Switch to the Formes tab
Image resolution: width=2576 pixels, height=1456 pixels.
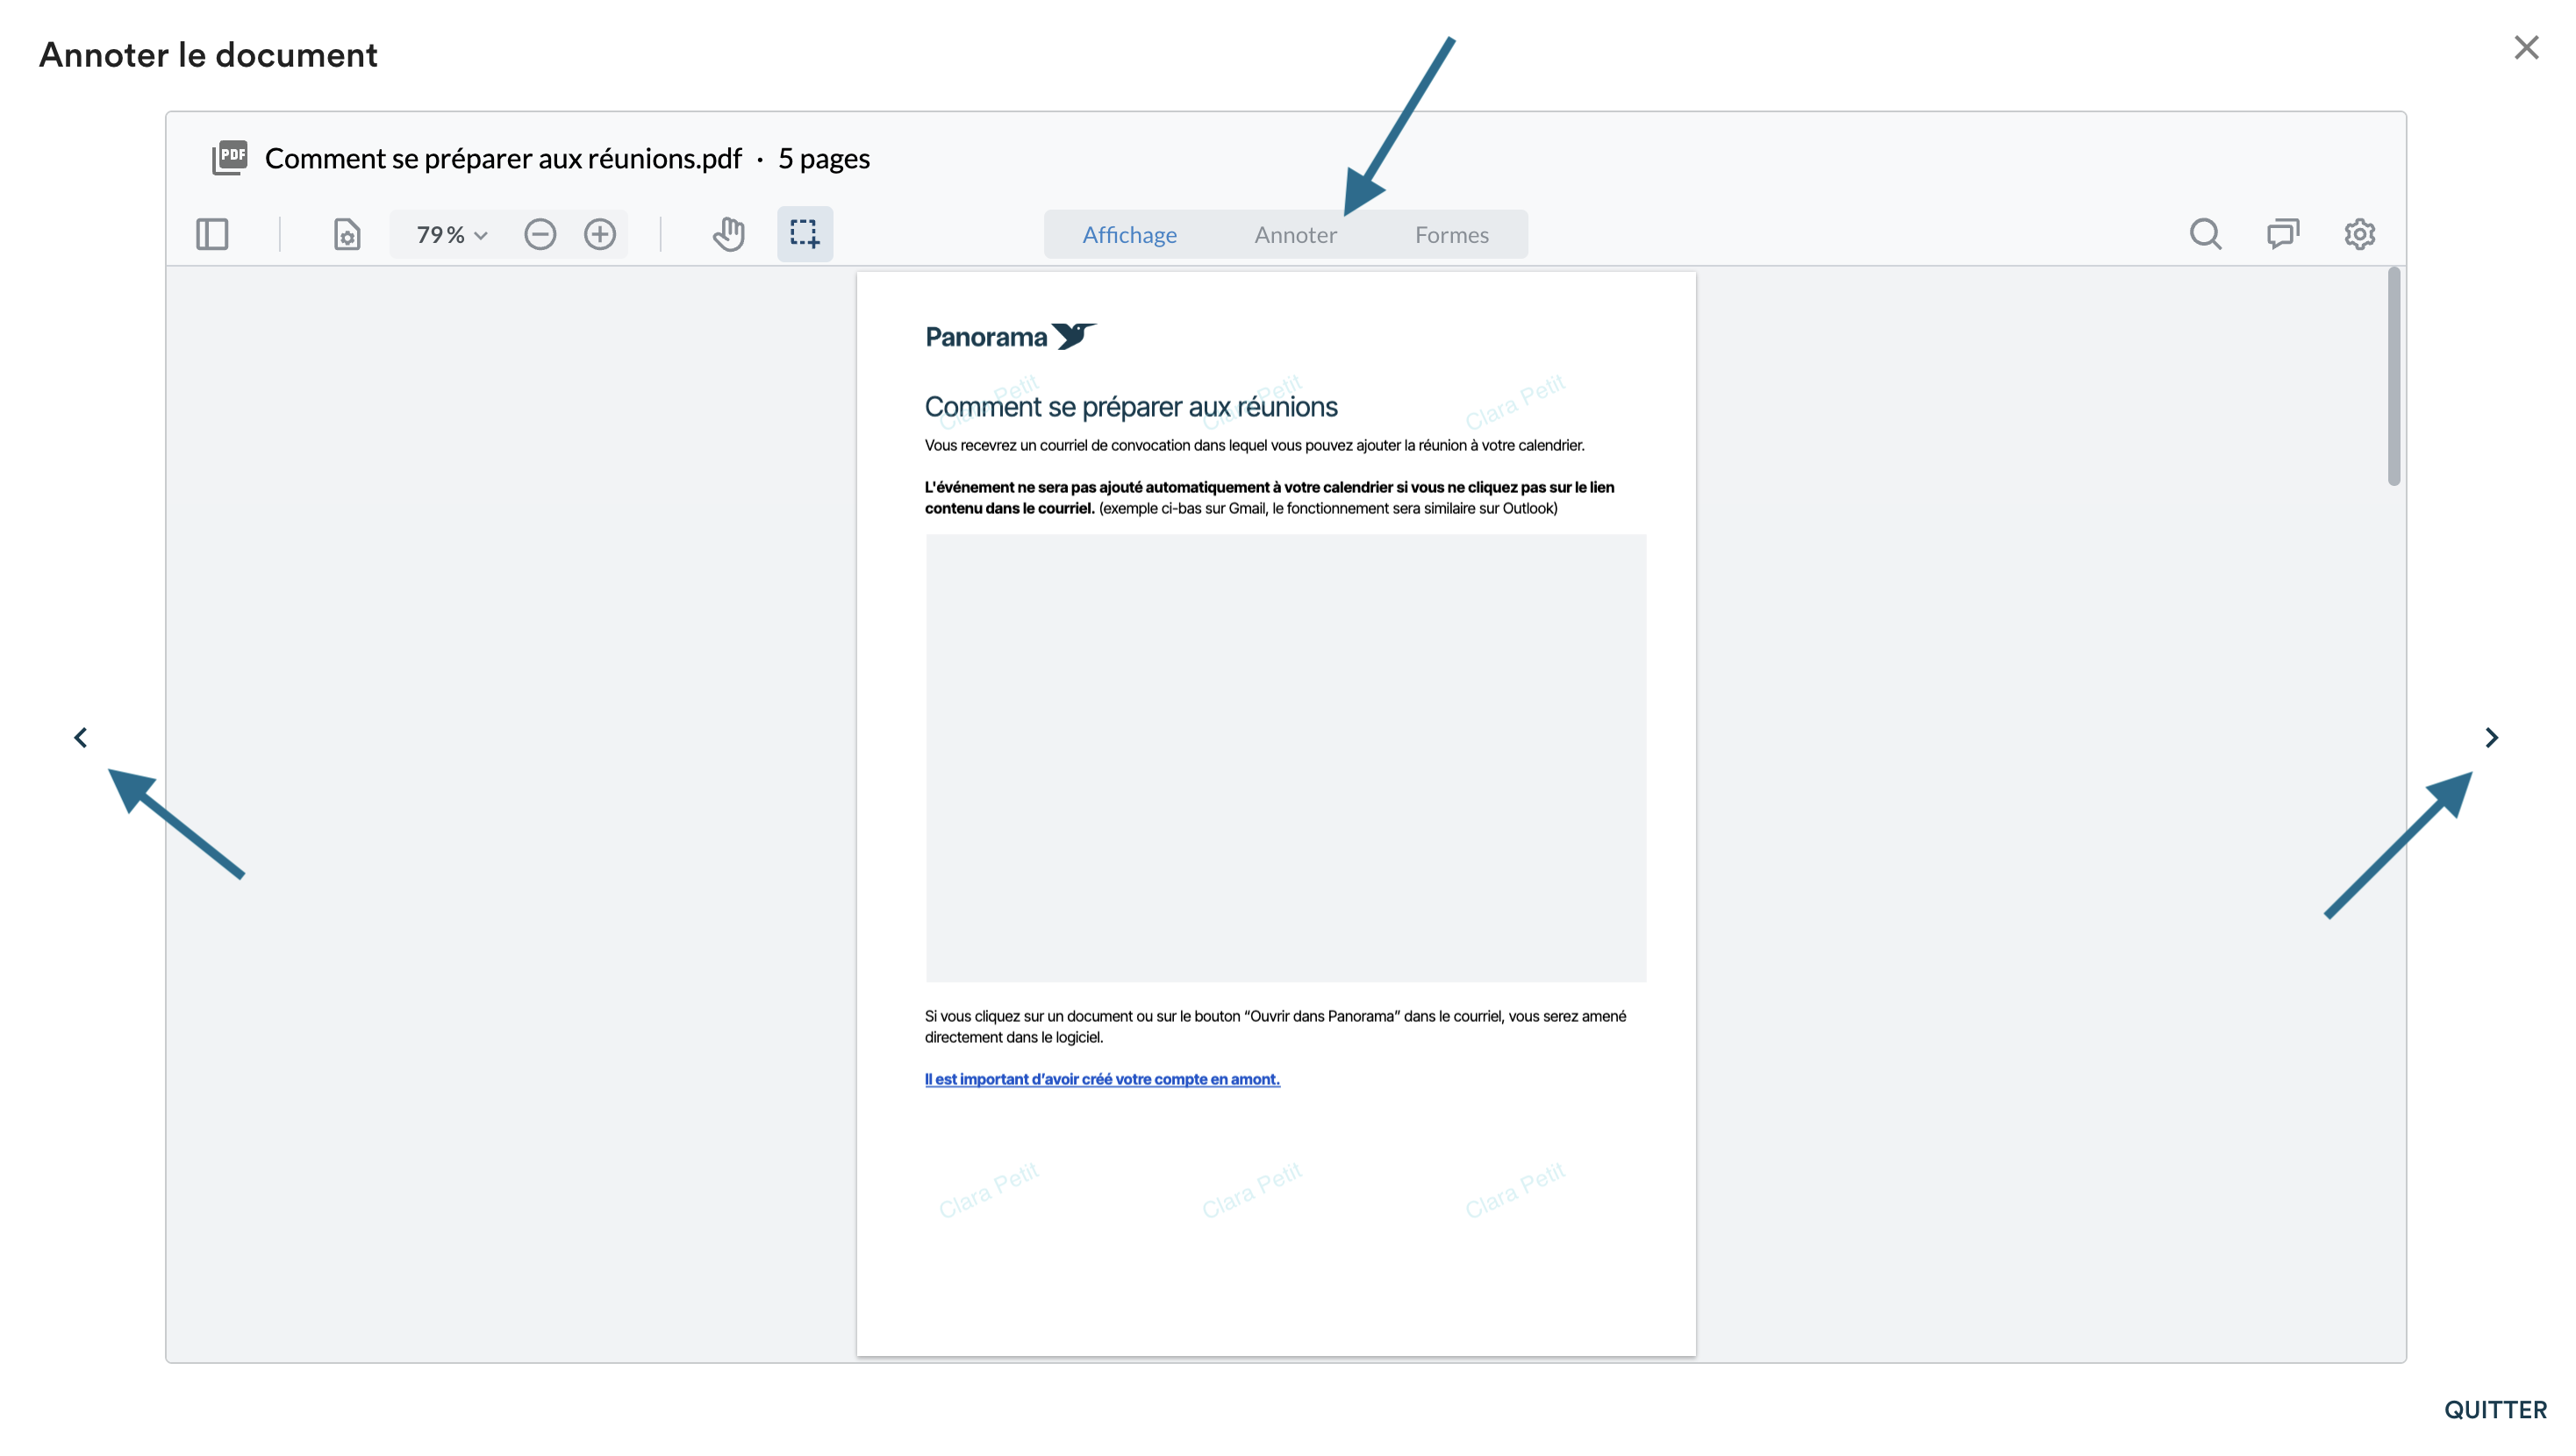(1451, 234)
